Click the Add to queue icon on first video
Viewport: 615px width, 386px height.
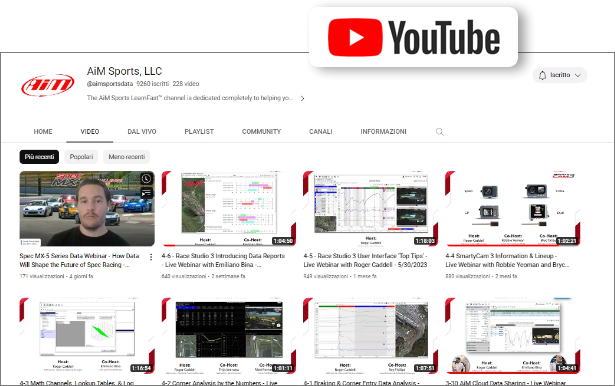click(x=146, y=193)
